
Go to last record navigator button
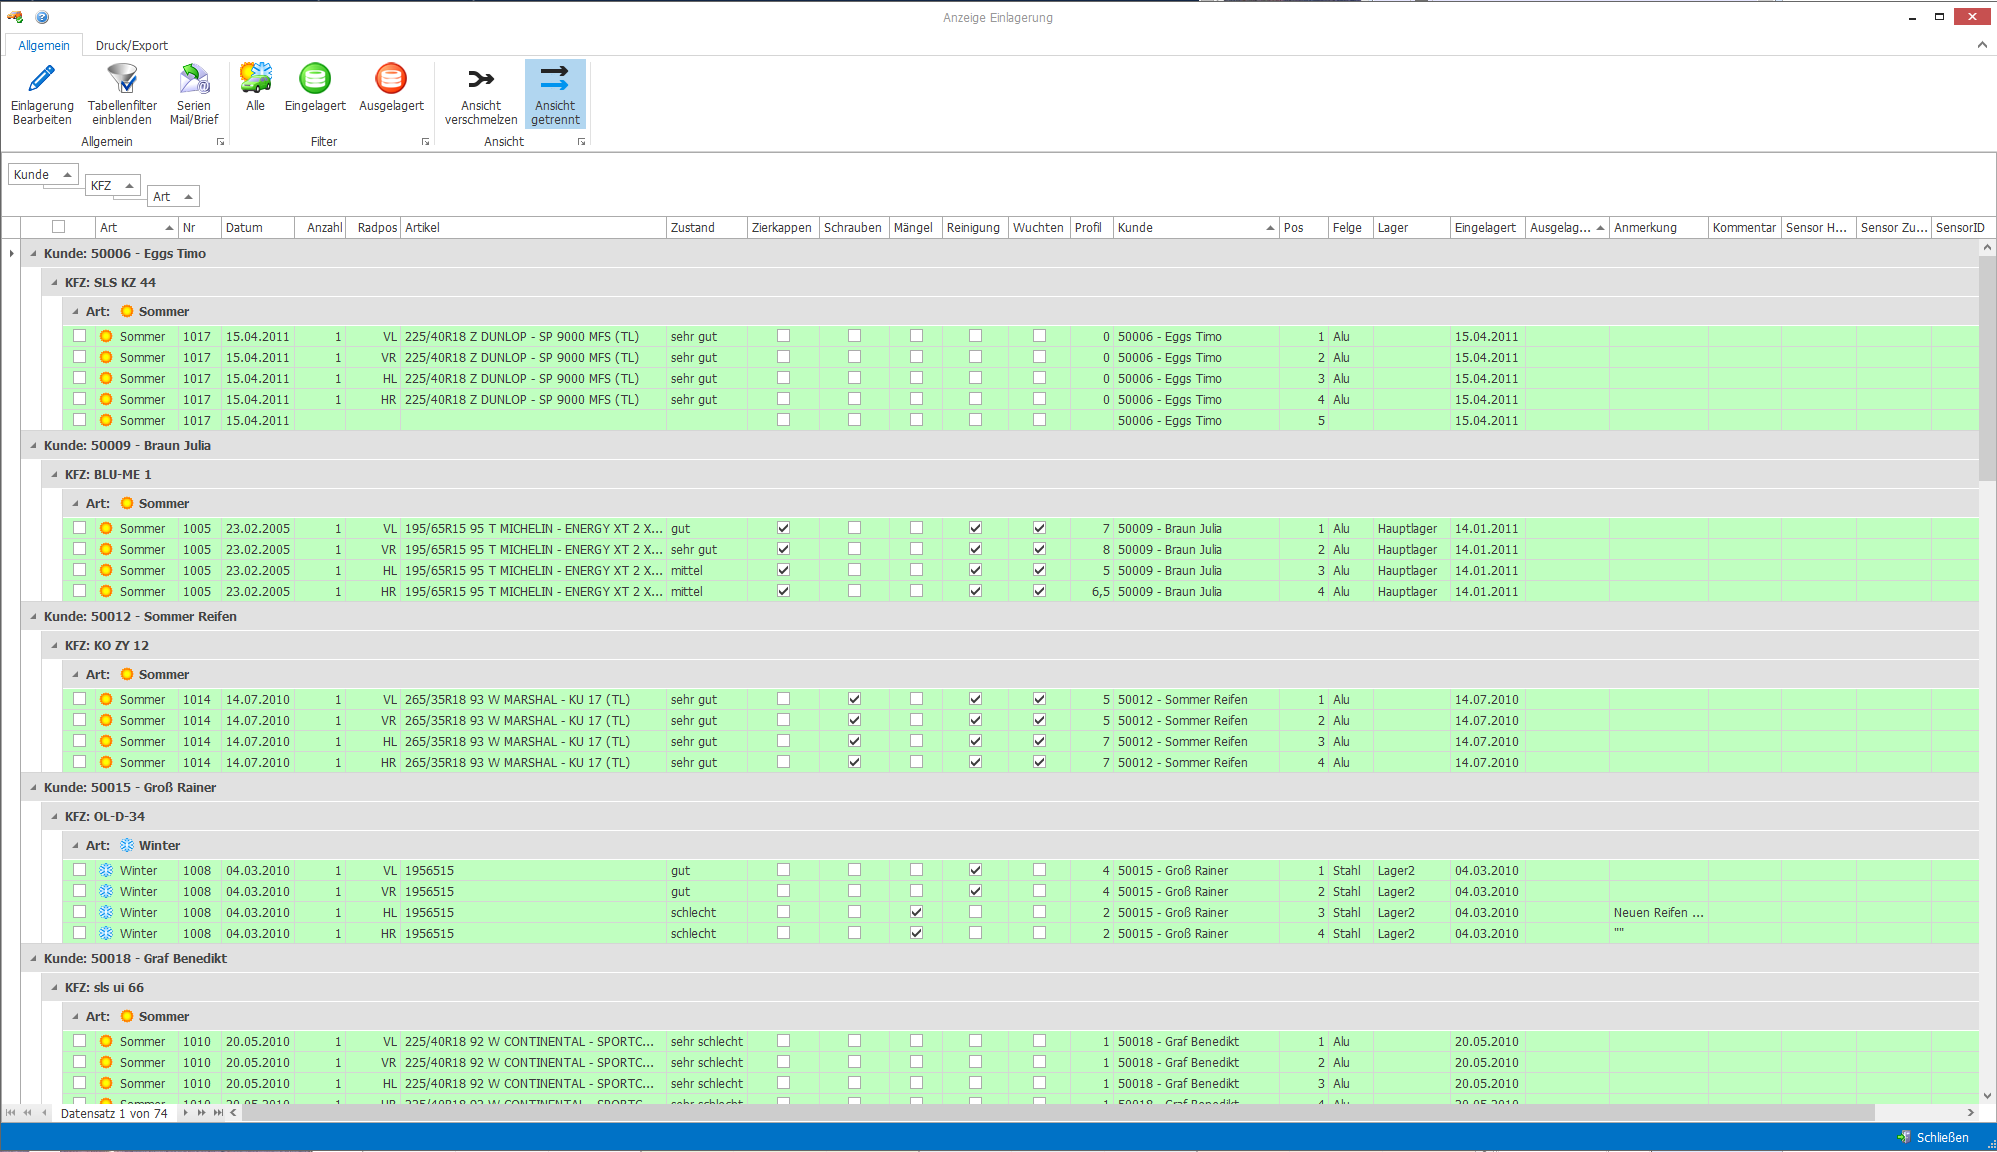(218, 1113)
